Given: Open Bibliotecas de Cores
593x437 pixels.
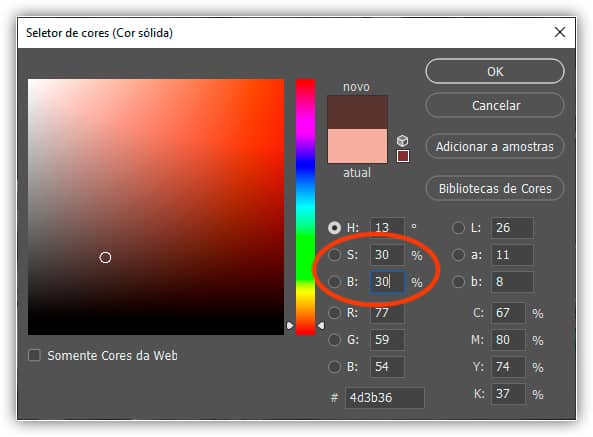Looking at the screenshot, I should point(495,188).
